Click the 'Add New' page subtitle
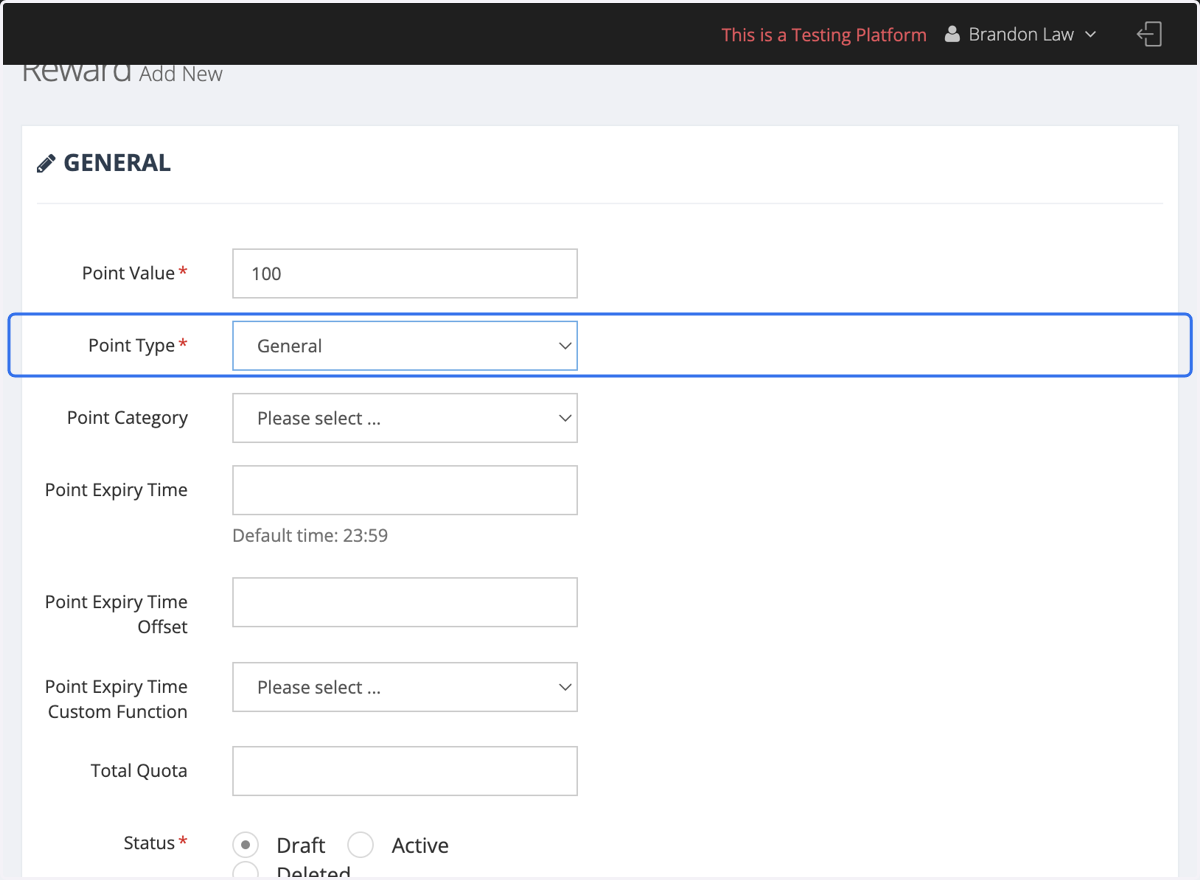 tap(181, 74)
